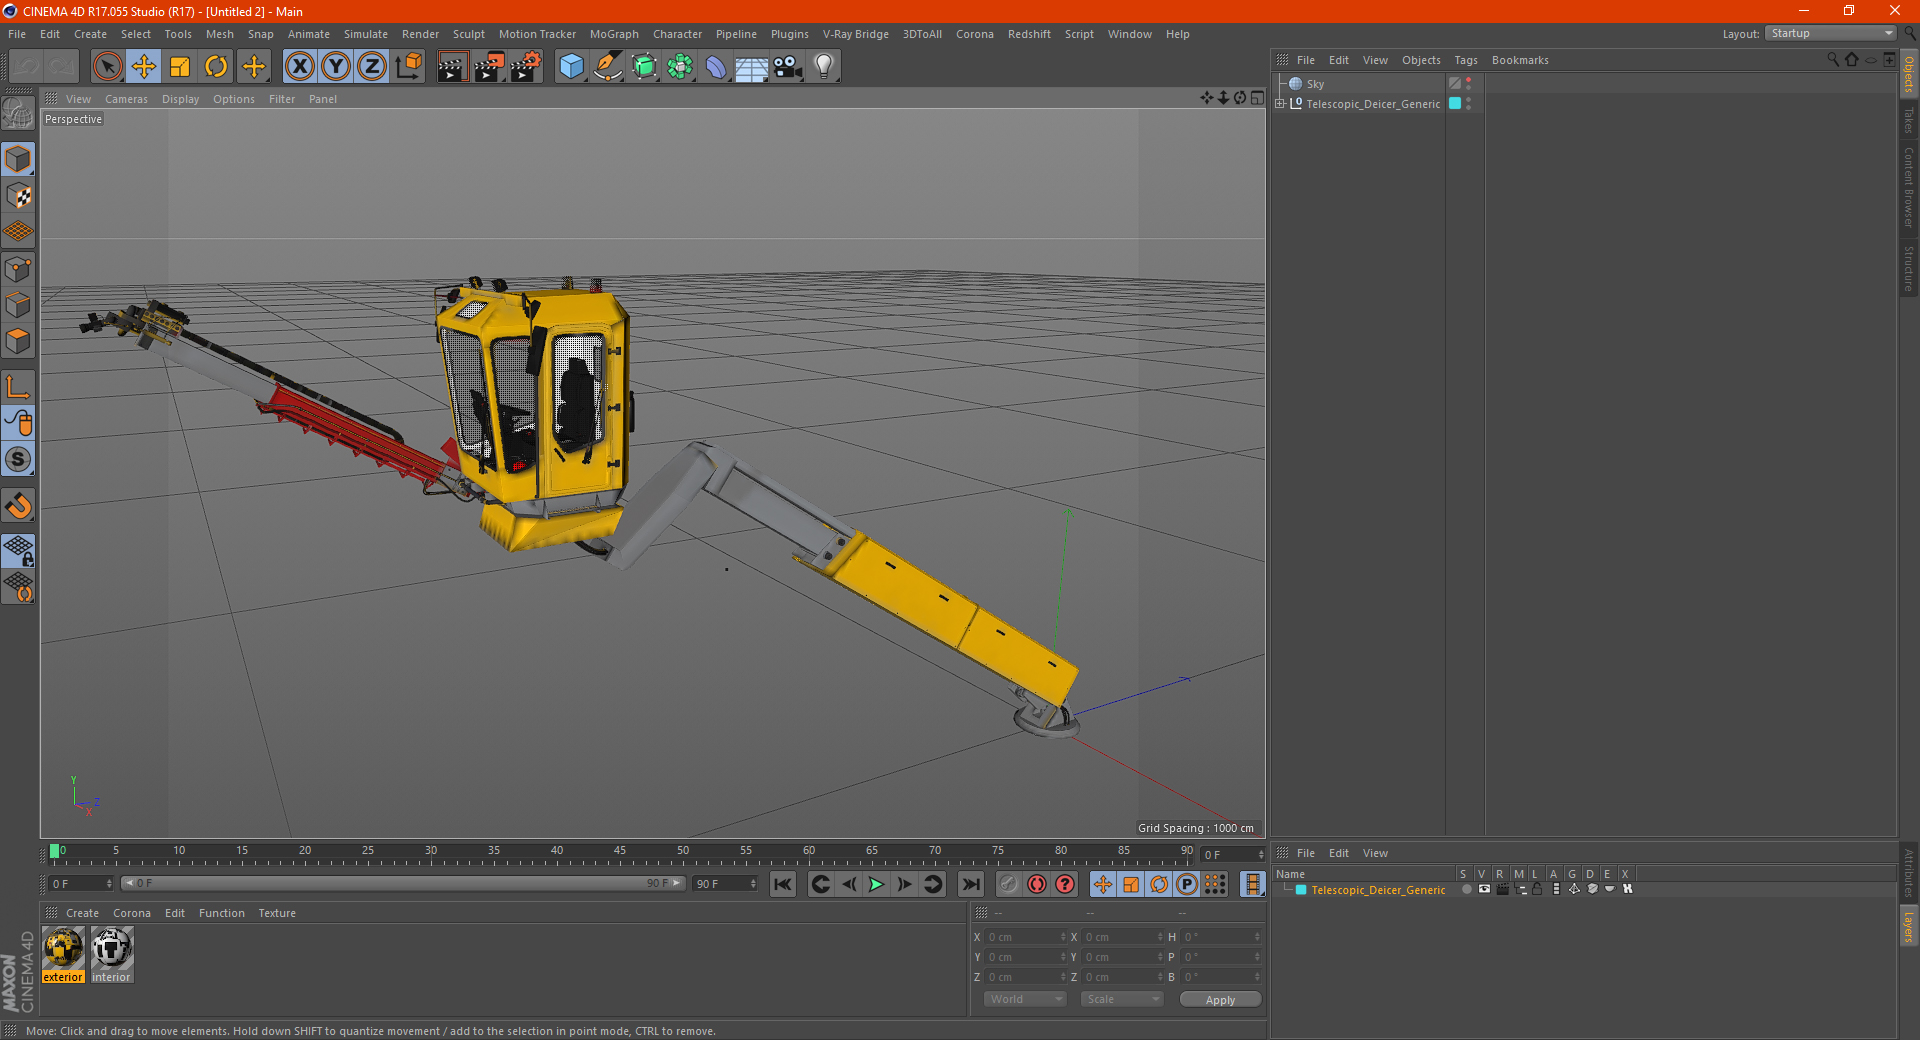This screenshot has width=1920, height=1040.
Task: Switch to Texture mode
Action: 18,195
